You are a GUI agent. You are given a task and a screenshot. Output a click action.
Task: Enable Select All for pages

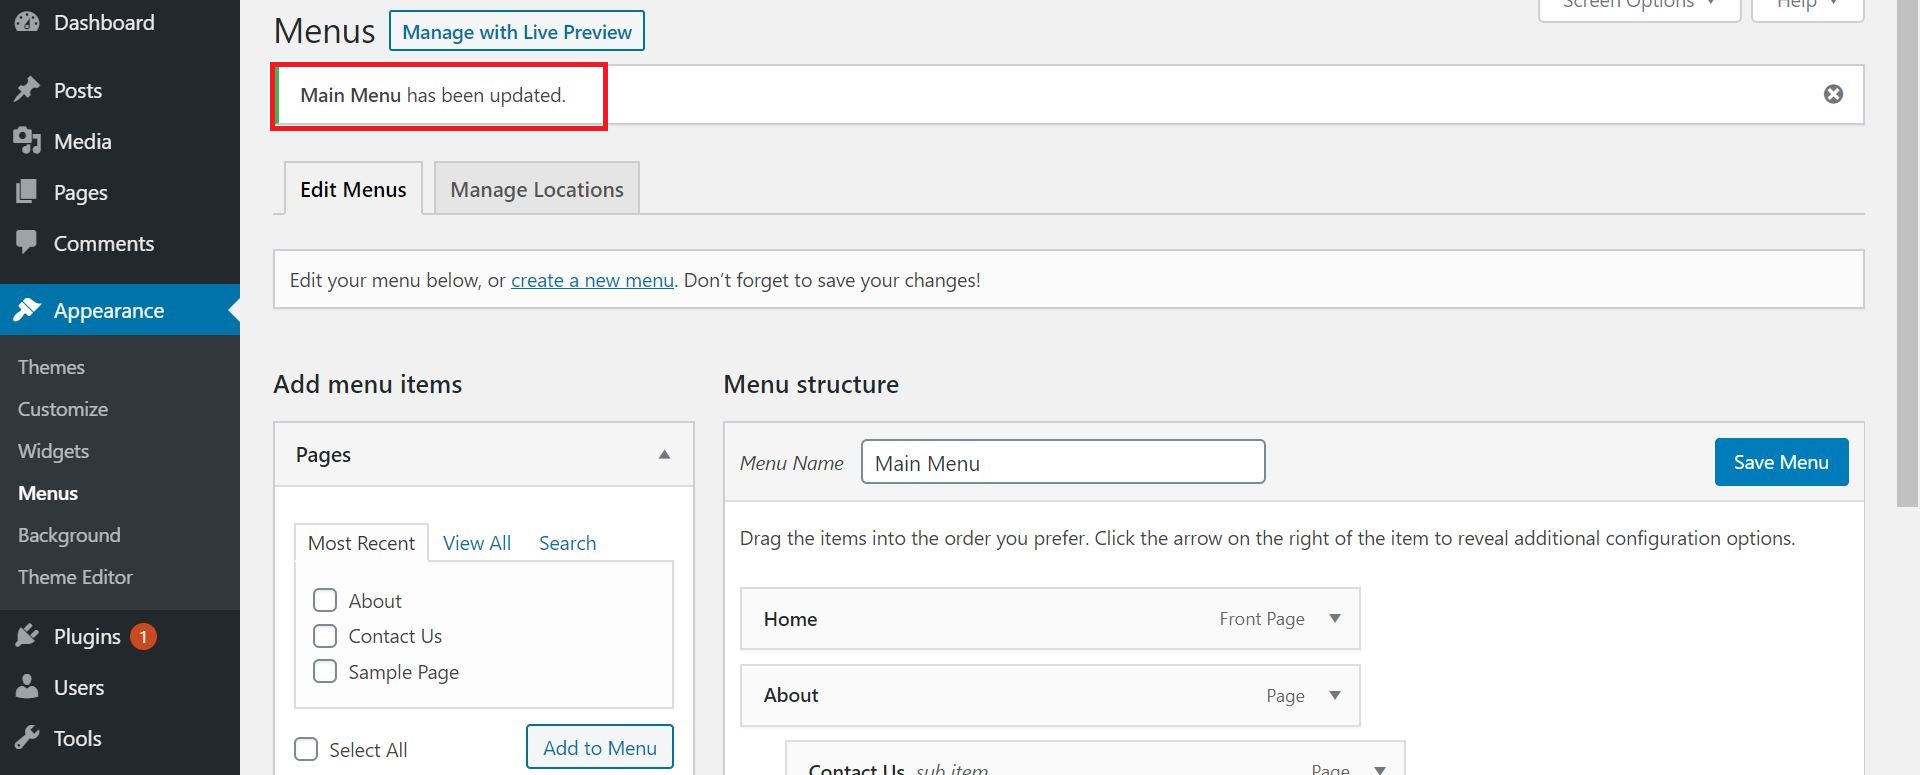tap(306, 749)
